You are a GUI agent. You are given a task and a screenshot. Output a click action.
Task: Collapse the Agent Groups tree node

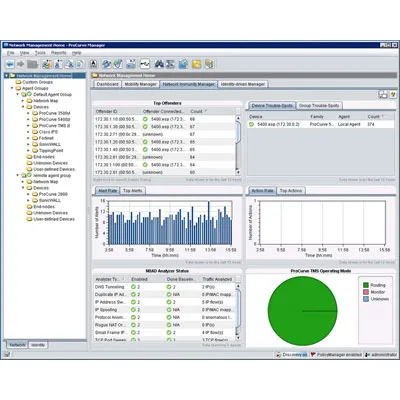pyautogui.click(x=12, y=88)
